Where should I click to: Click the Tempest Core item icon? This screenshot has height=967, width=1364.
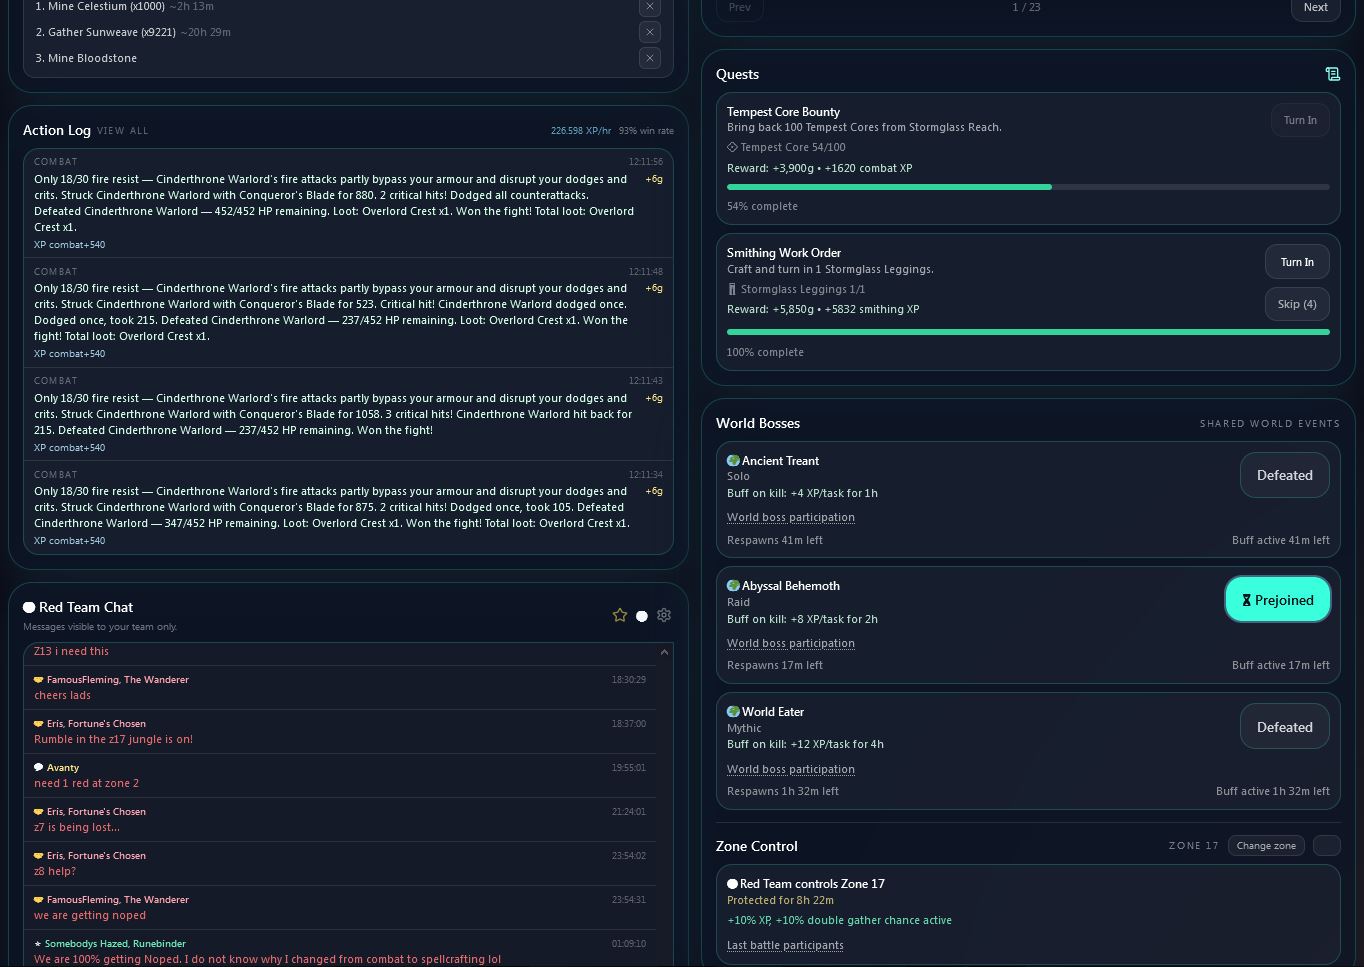(x=732, y=147)
